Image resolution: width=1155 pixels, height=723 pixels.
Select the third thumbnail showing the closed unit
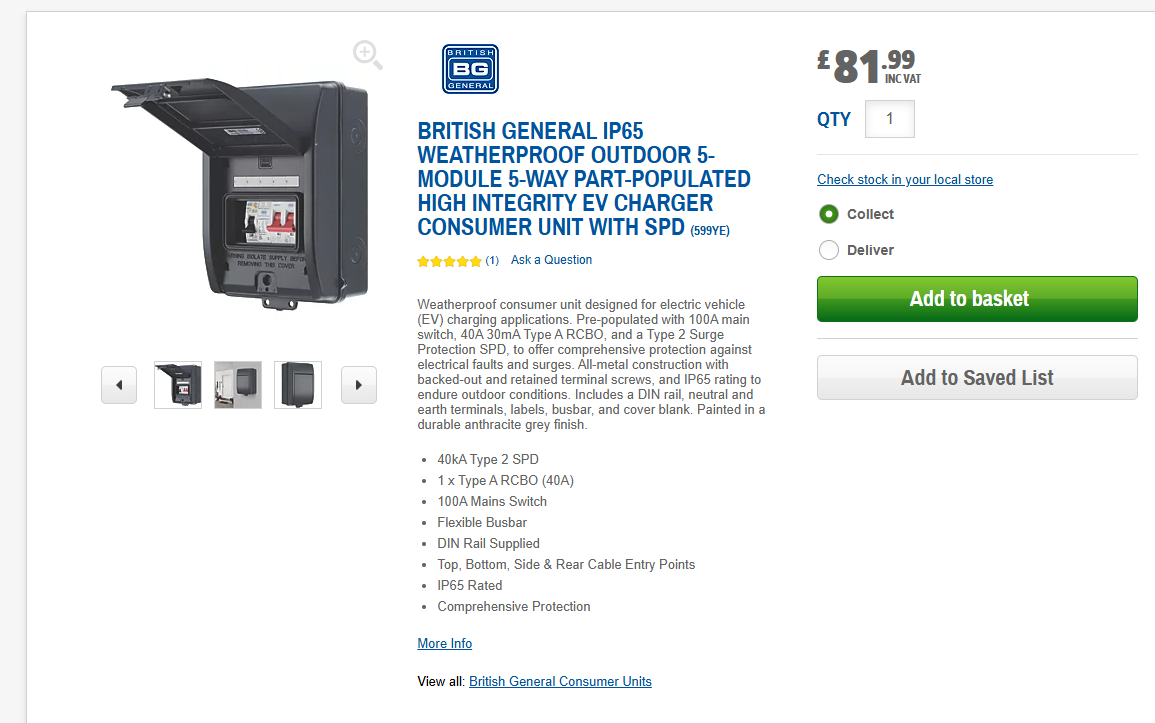pyautogui.click(x=298, y=385)
